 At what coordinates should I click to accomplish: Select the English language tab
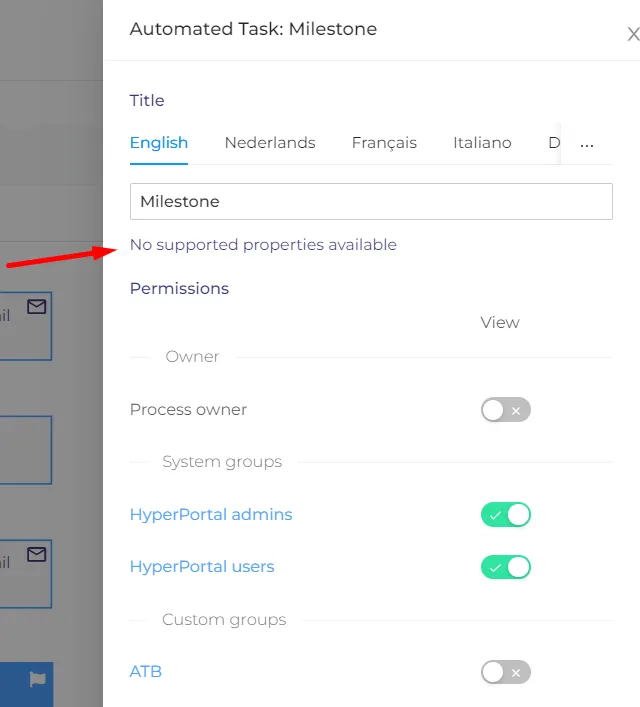click(159, 143)
